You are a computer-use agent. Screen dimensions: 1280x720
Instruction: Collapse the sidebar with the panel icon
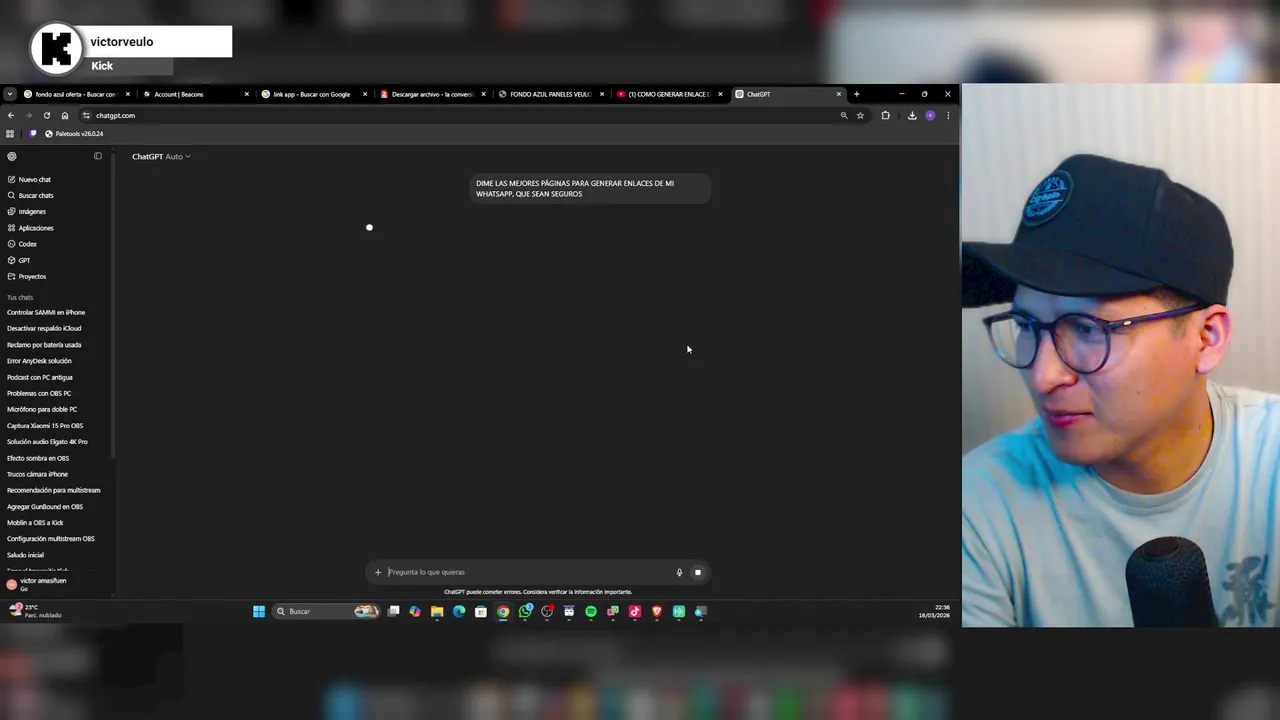98,156
